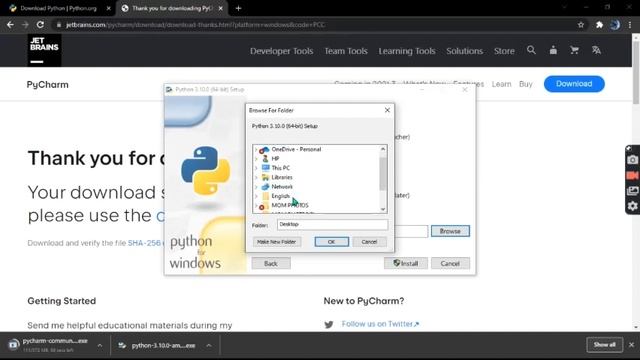Screen dimensions: 640x360
Task: Open the Store menu item
Action: pos(504,51)
